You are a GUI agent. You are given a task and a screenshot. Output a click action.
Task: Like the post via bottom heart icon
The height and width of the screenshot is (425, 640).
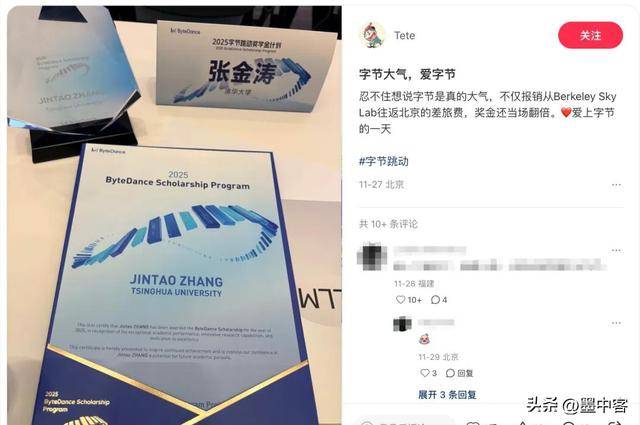point(473,423)
